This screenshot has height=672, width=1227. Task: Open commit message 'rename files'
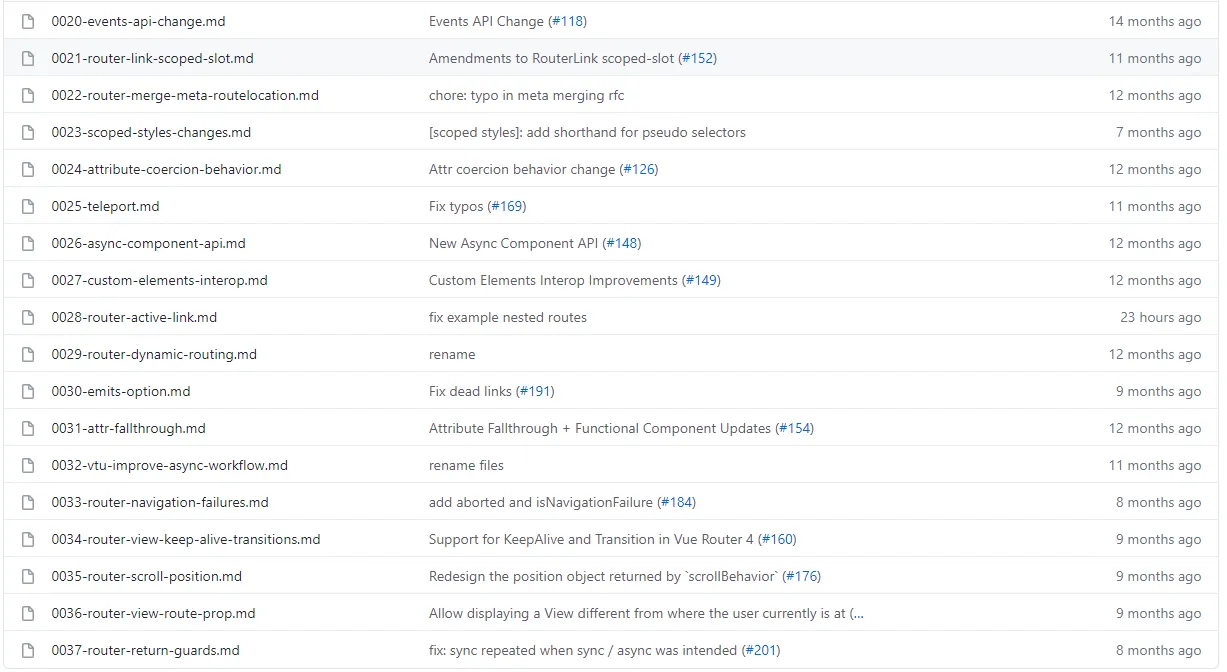(466, 465)
